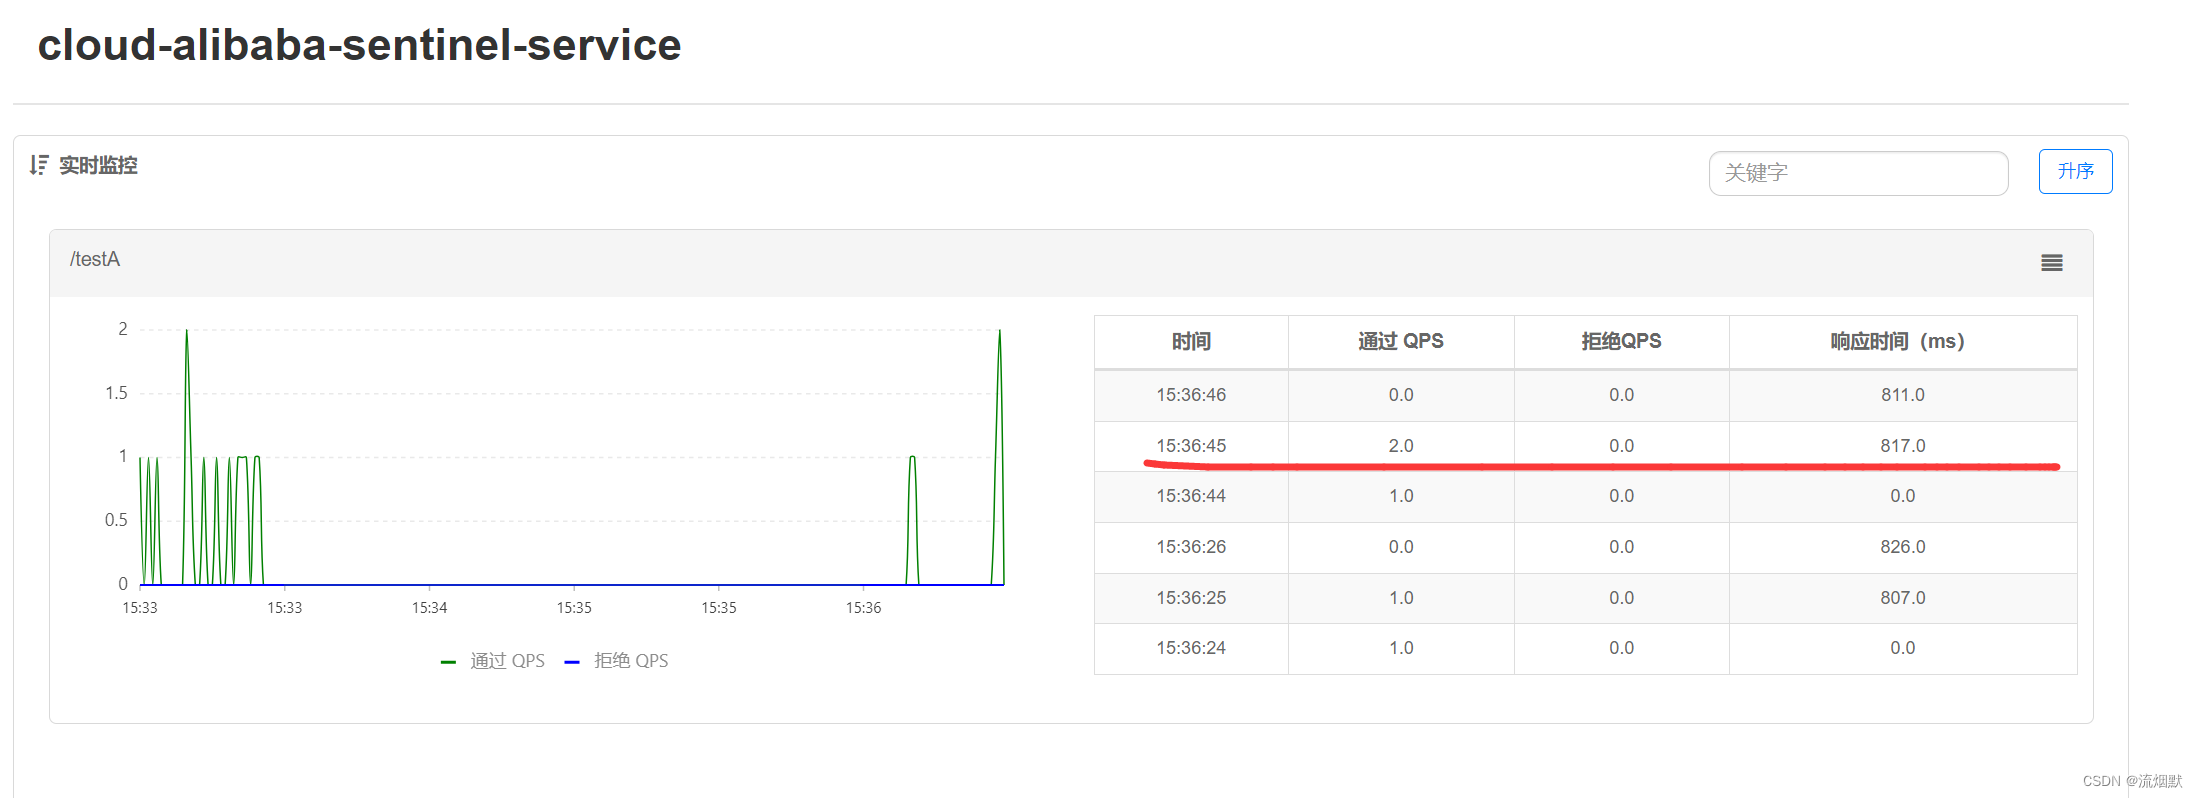Click the cloud-alibaba-sentinel-service heading
This screenshot has width=2198, height=798.
(359, 45)
